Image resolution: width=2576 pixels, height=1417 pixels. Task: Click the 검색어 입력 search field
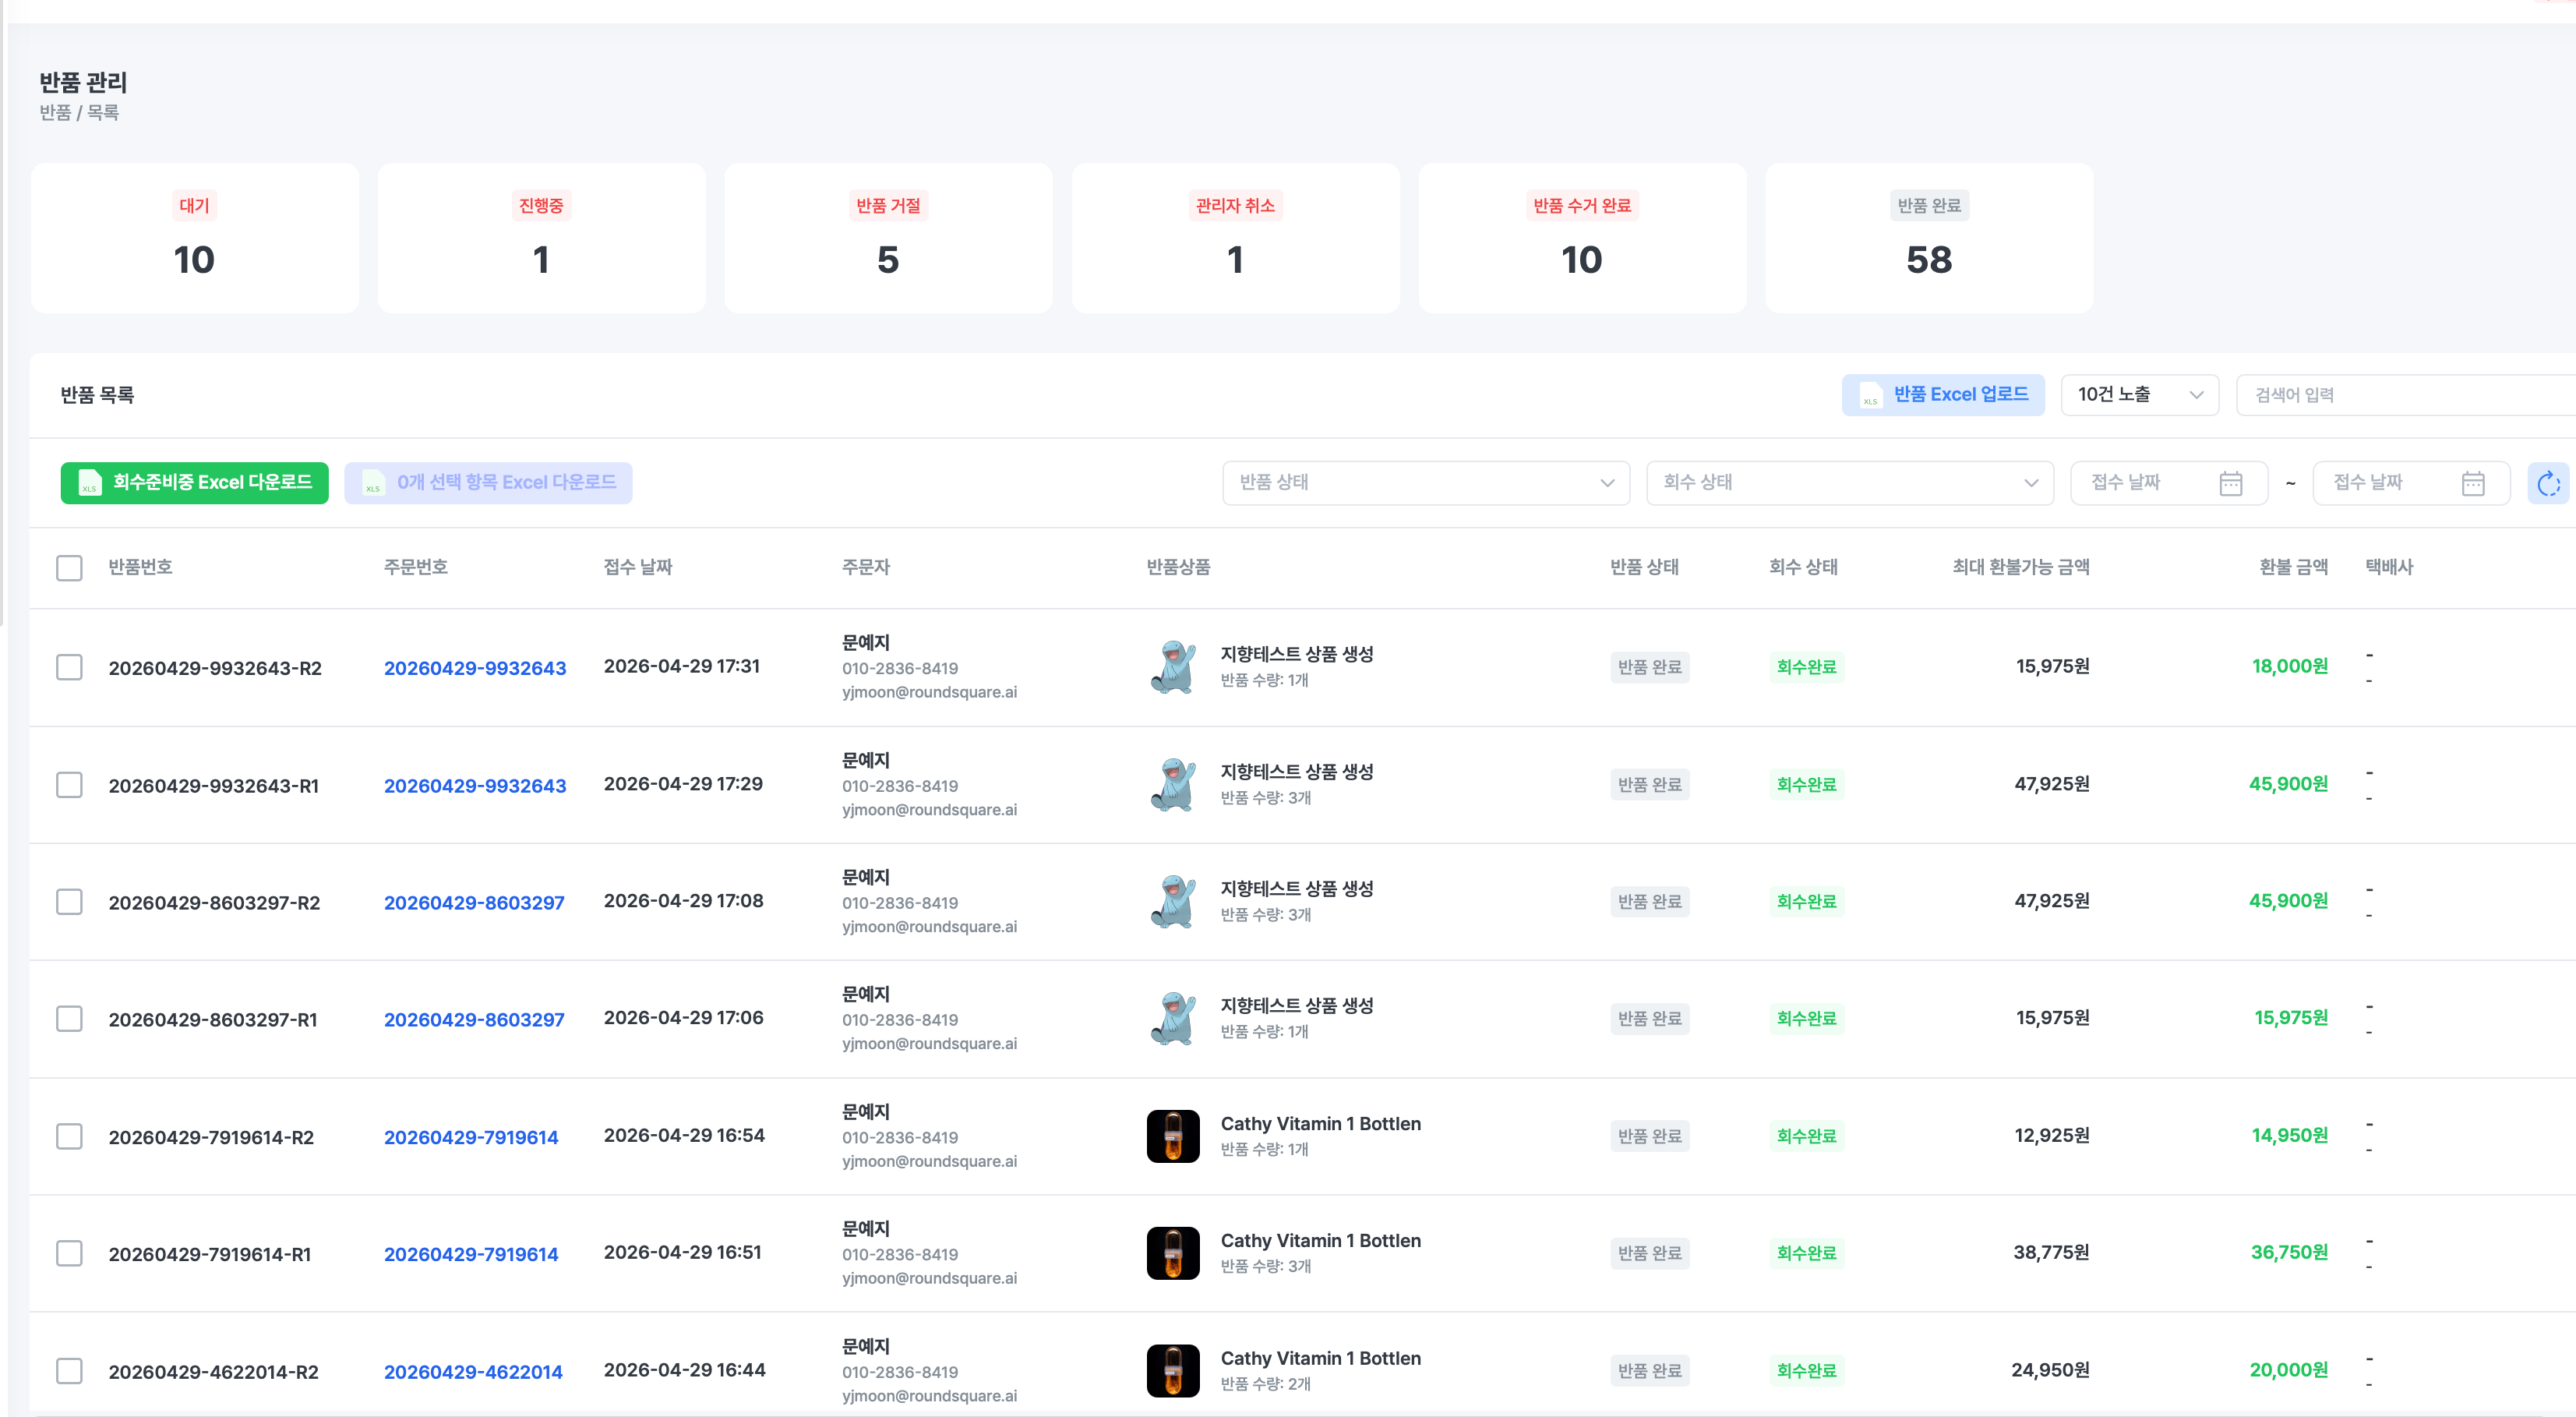[2405, 395]
